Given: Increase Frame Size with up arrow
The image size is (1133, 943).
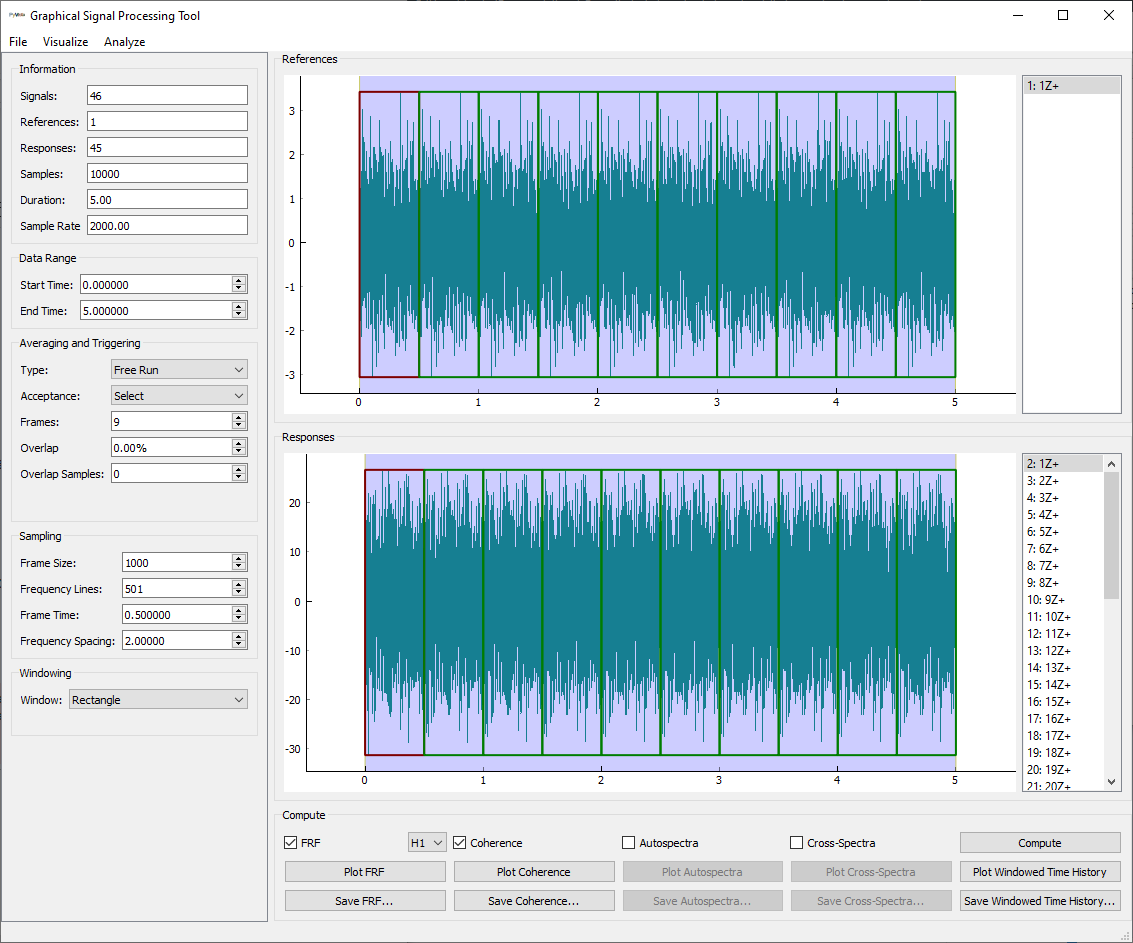Looking at the screenshot, I should [238, 559].
